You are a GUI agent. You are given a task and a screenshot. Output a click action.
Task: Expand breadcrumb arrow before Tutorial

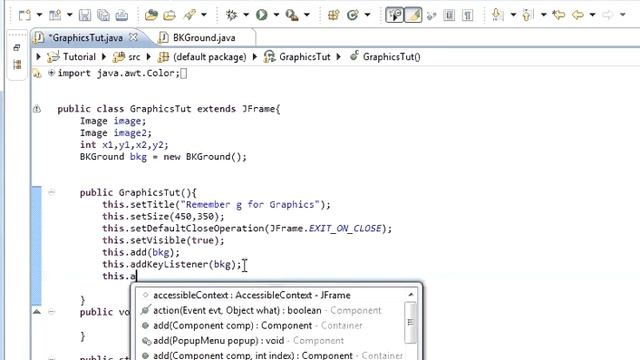click(38, 56)
